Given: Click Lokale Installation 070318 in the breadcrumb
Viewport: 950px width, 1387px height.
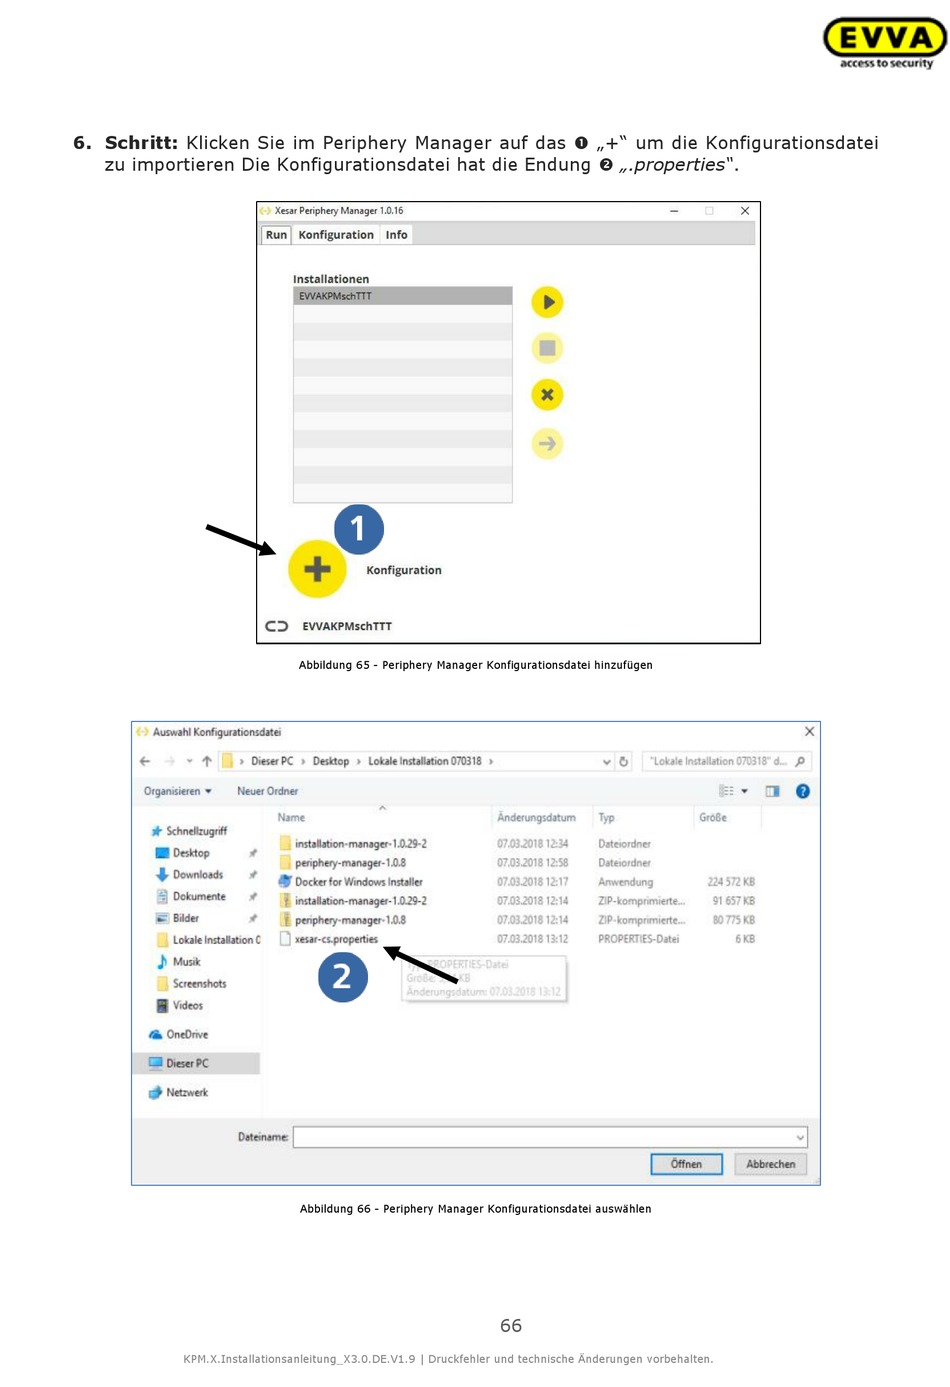Looking at the screenshot, I should coord(425,761).
